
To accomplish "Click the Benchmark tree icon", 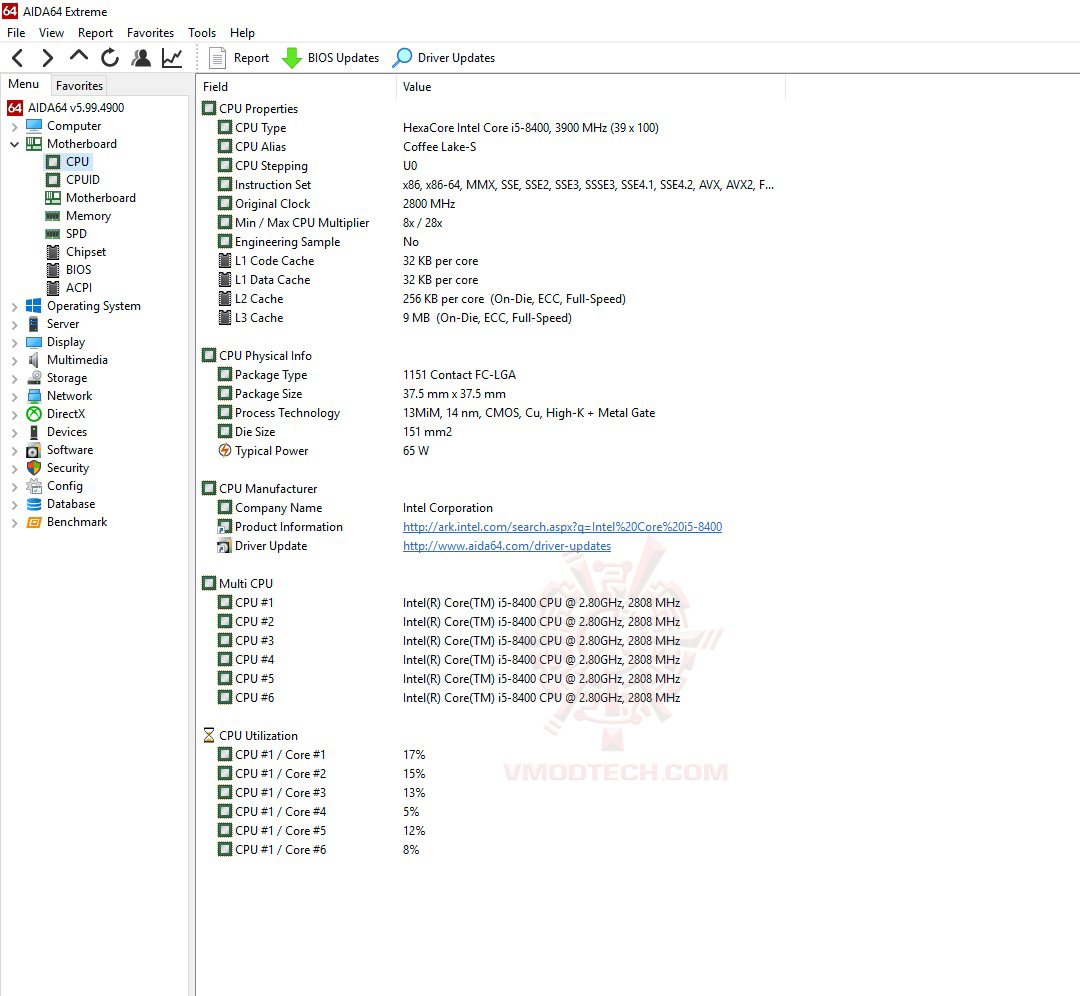I will click(34, 522).
